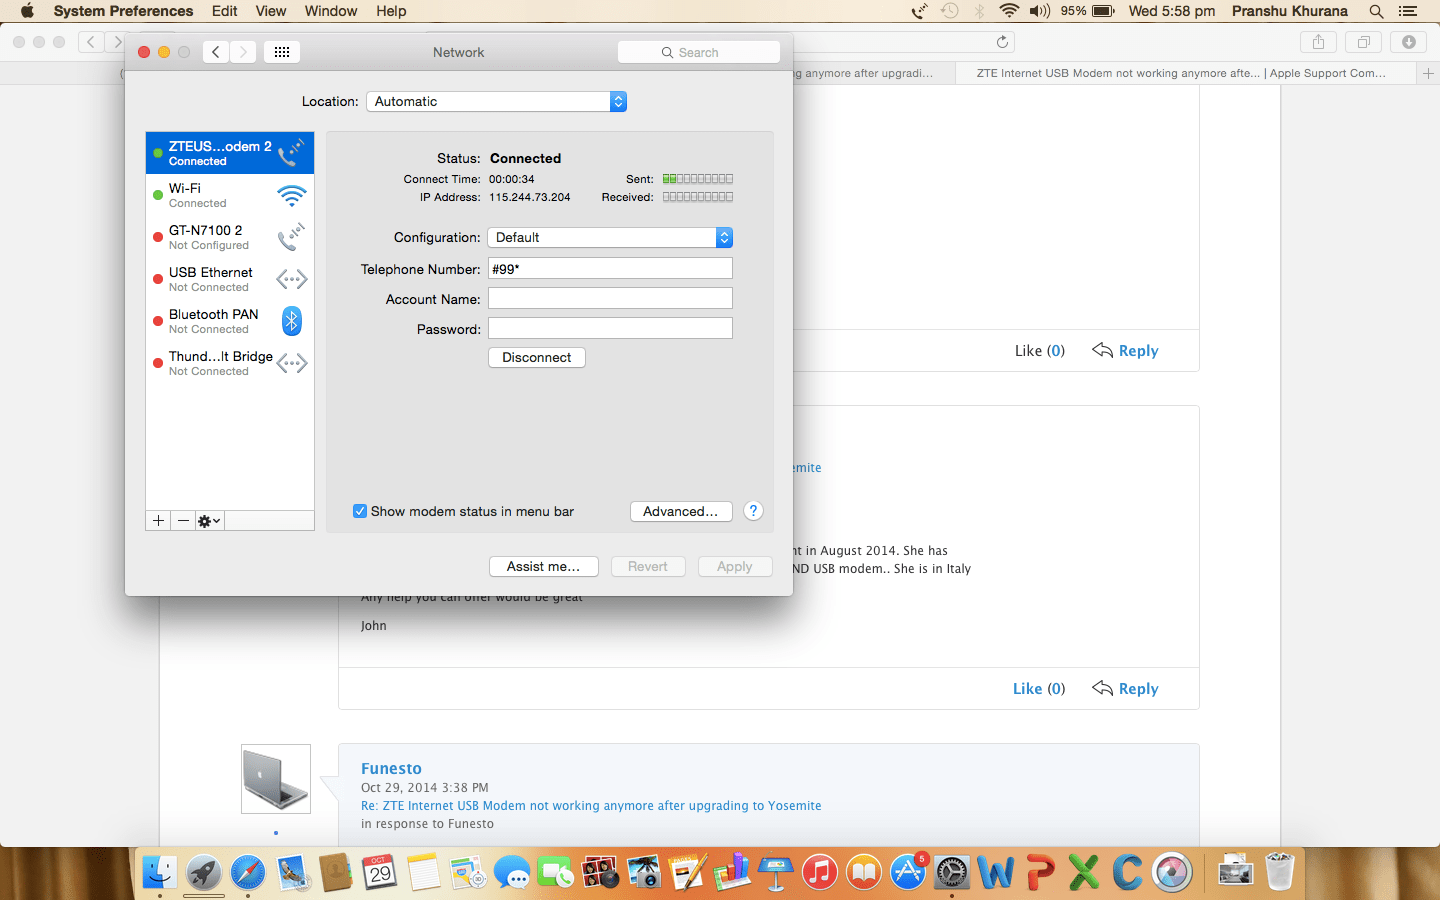
Task: Open Network help question mark
Action: pos(754,511)
